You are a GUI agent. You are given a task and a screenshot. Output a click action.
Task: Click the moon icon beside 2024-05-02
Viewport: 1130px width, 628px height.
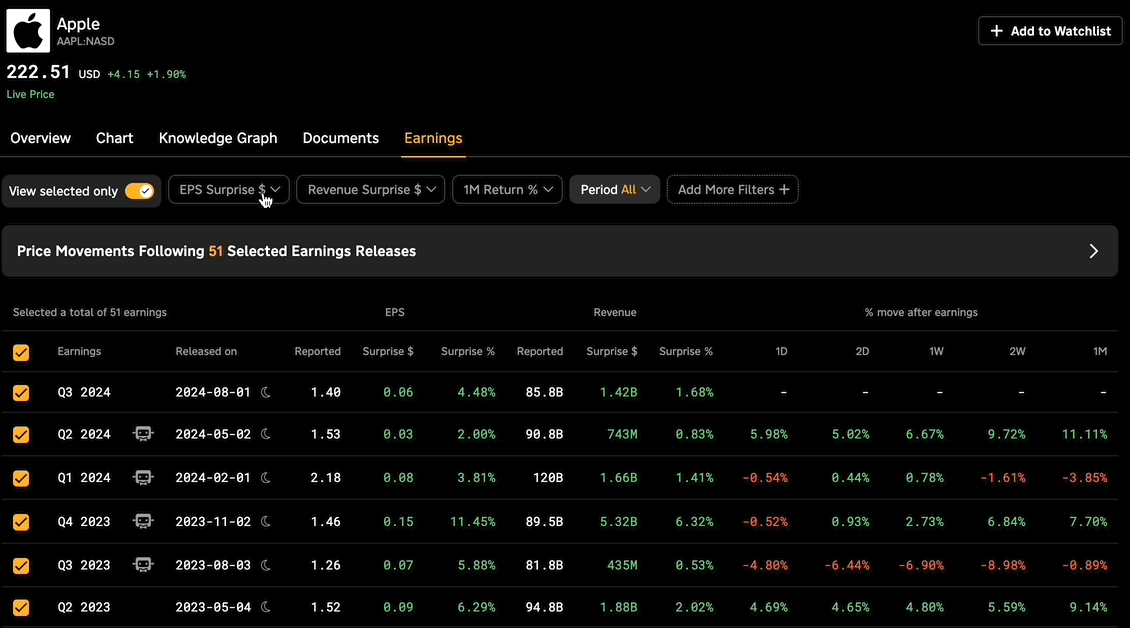pyautogui.click(x=266, y=434)
